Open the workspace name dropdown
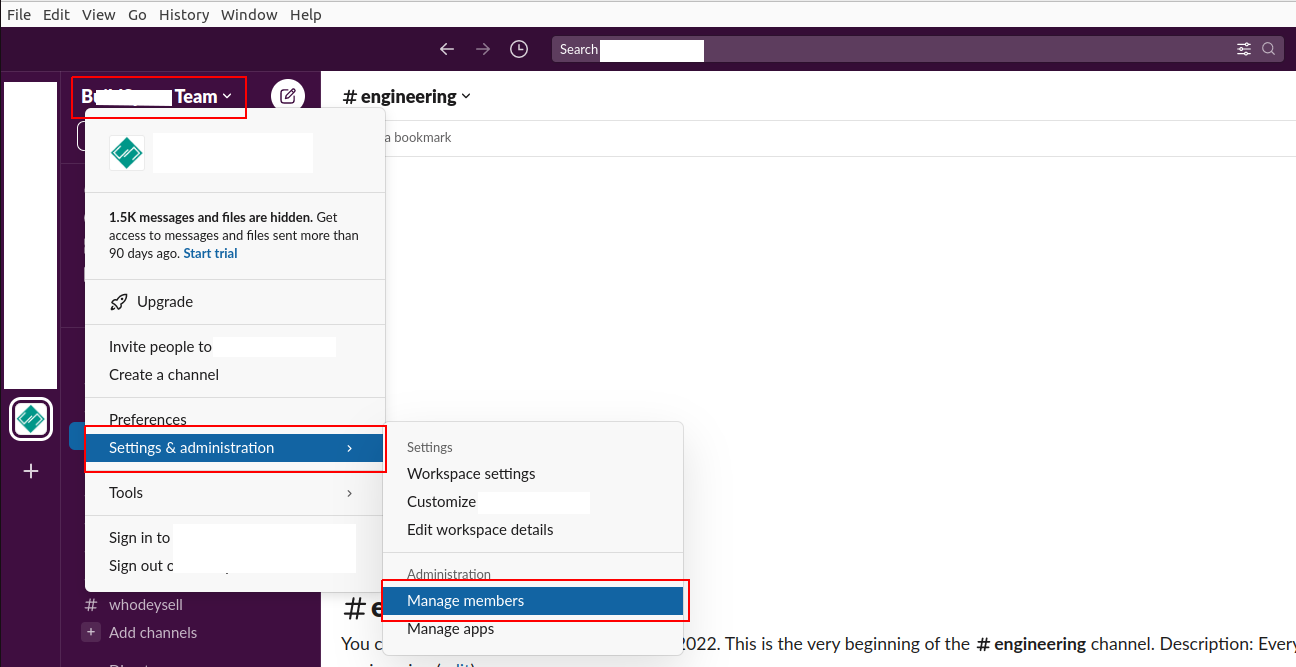Image resolution: width=1296 pixels, height=667 pixels. (157, 97)
